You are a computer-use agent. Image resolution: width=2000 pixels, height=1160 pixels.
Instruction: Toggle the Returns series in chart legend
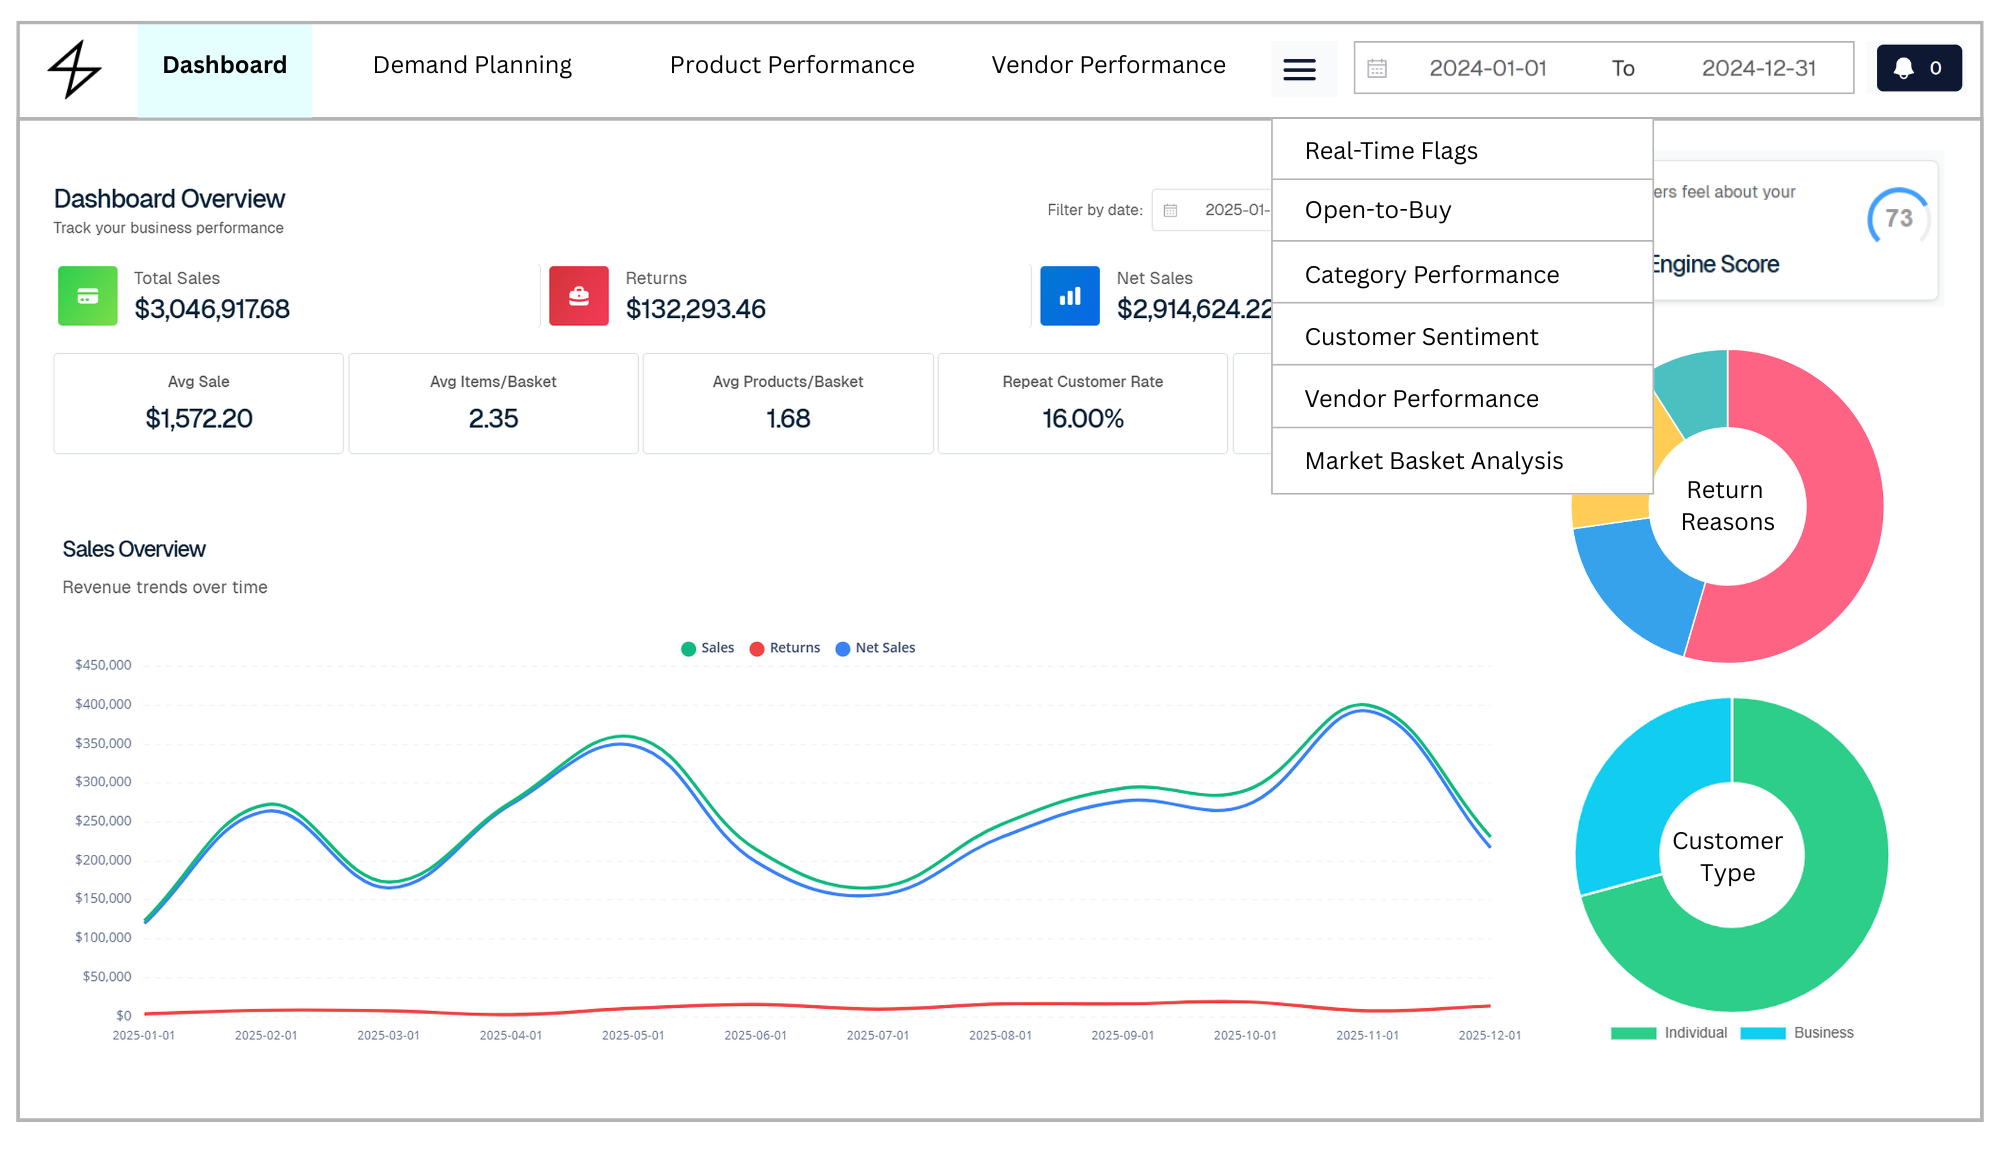[785, 648]
